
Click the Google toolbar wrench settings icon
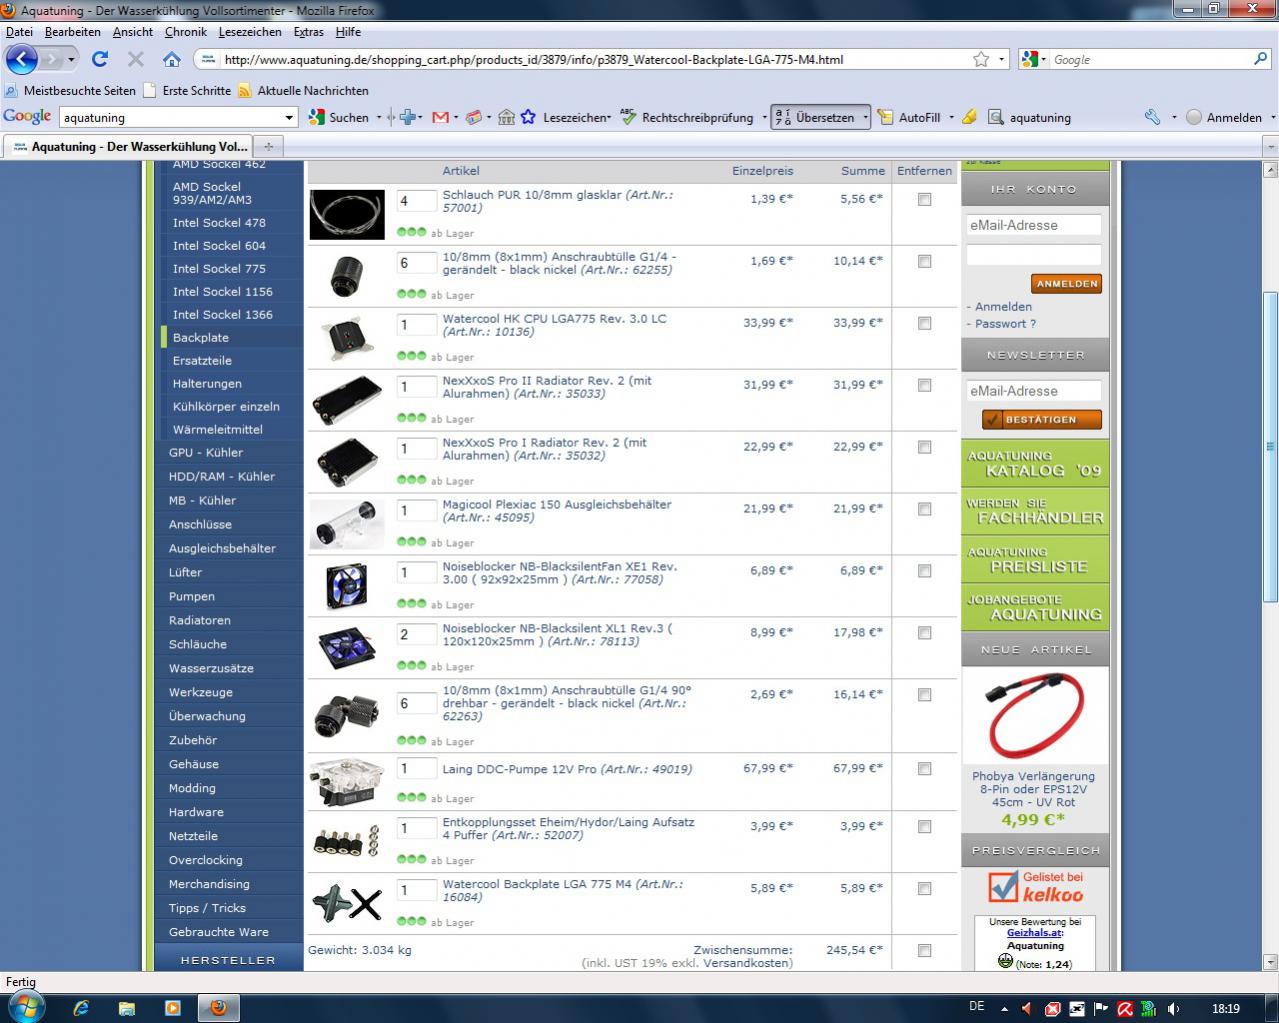coord(1152,117)
